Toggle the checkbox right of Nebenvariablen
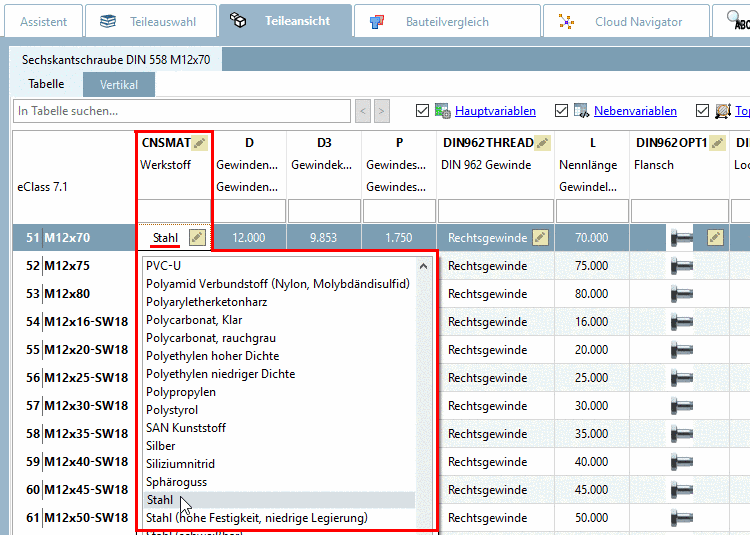 [702, 110]
